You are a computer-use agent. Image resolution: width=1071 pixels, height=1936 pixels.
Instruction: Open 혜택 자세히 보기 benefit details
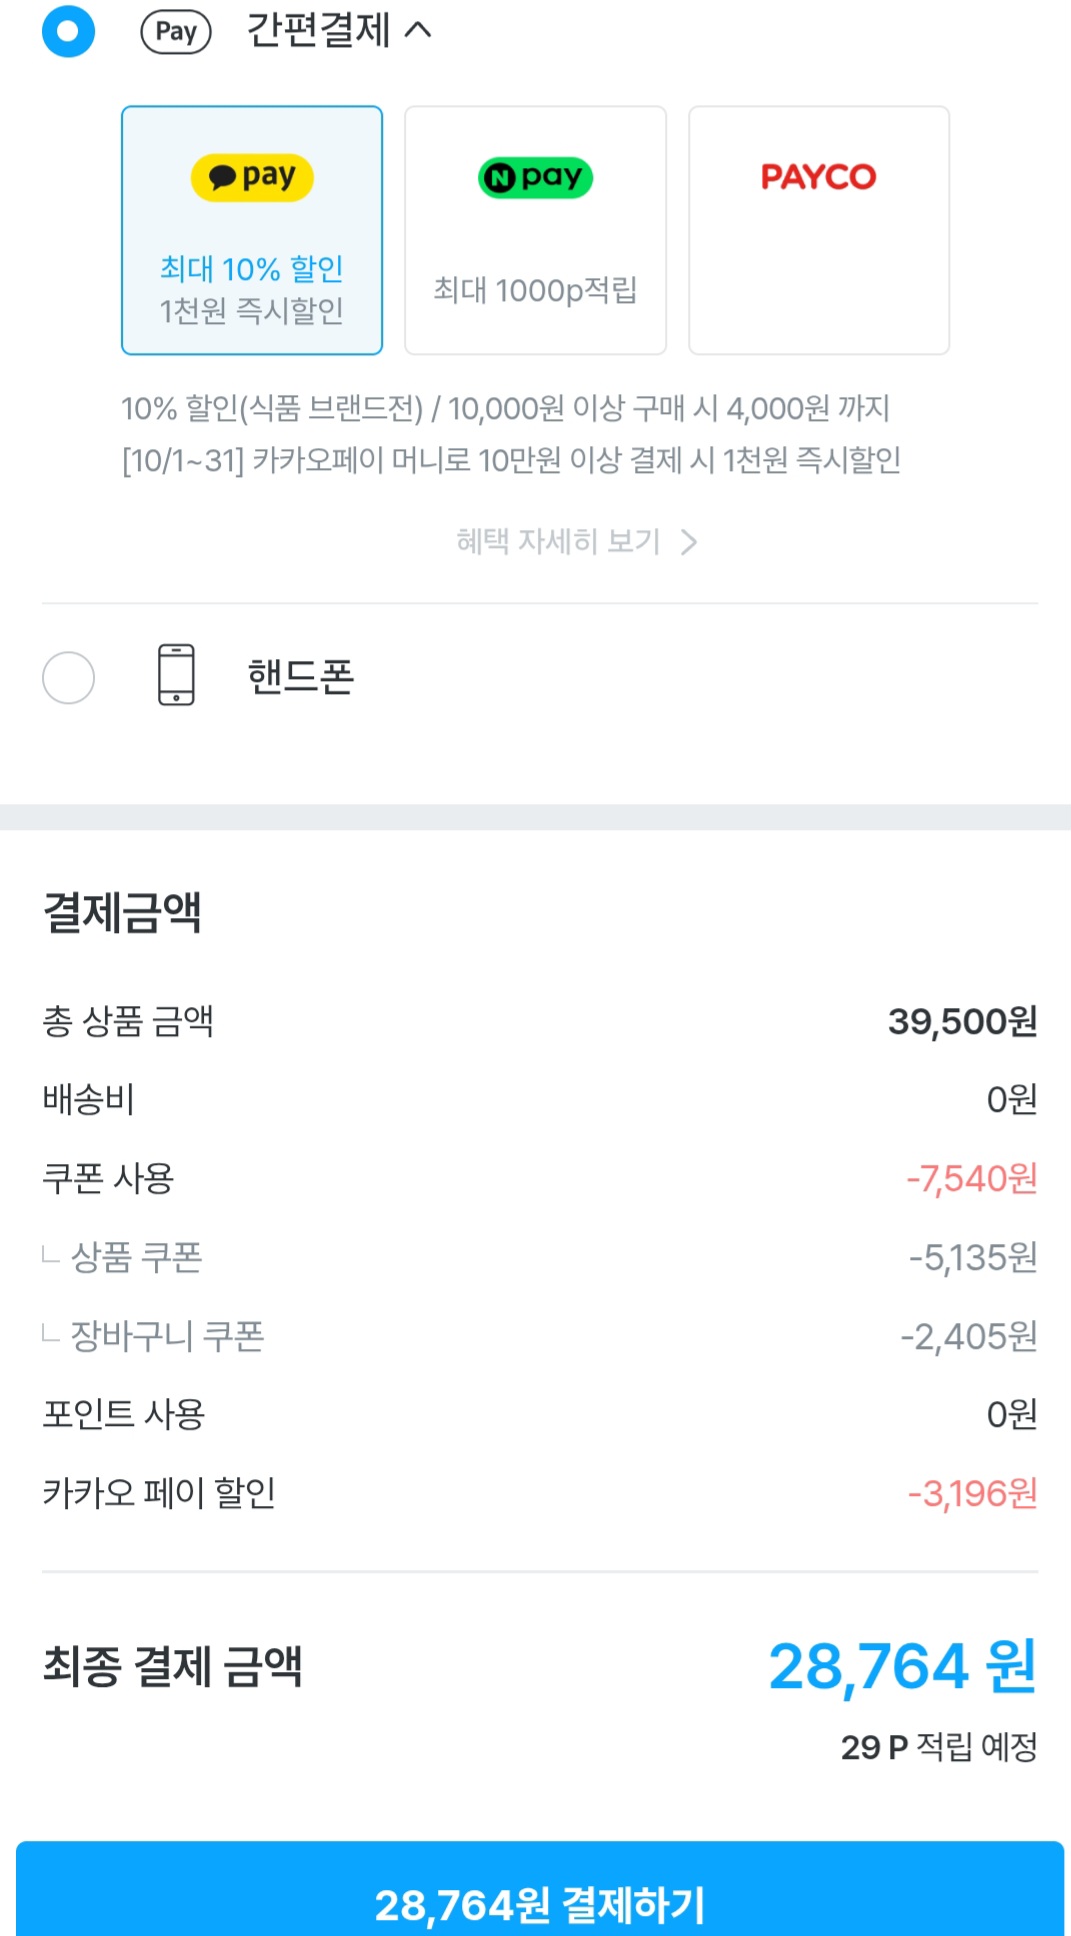[577, 542]
